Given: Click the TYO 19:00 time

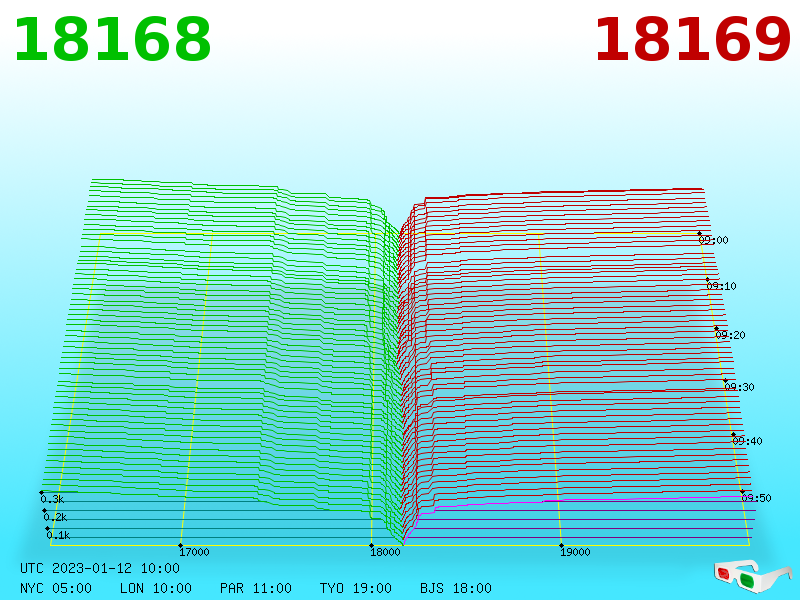Looking at the screenshot, I should click(356, 588).
